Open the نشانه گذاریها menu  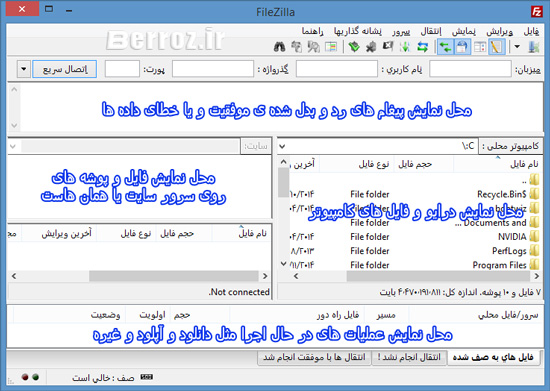click(357, 32)
